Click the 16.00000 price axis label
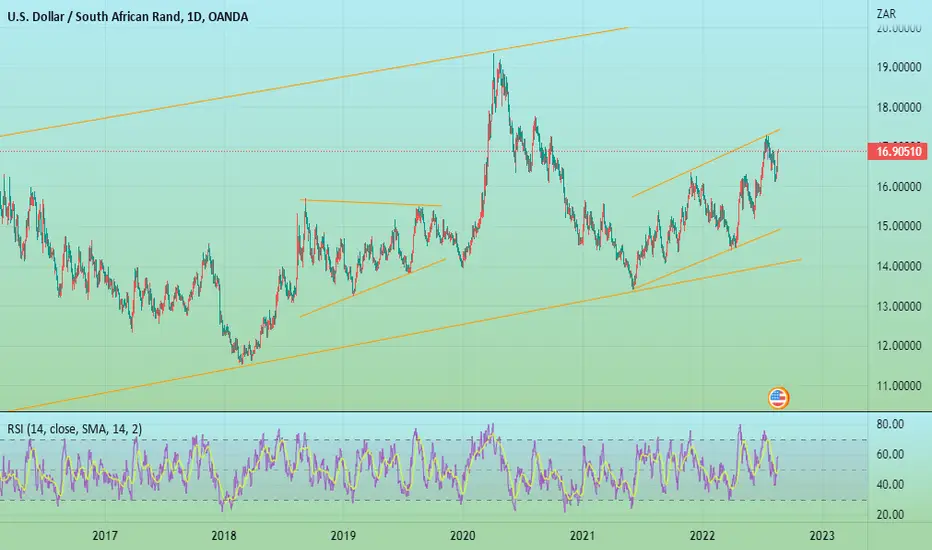The image size is (932, 550). 899,187
